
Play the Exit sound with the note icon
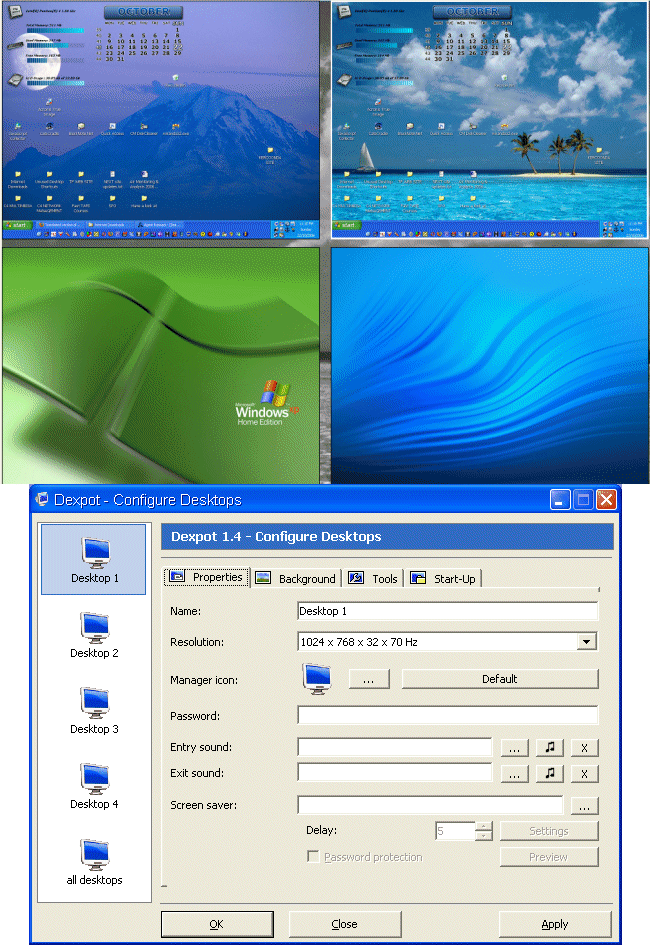[x=550, y=773]
